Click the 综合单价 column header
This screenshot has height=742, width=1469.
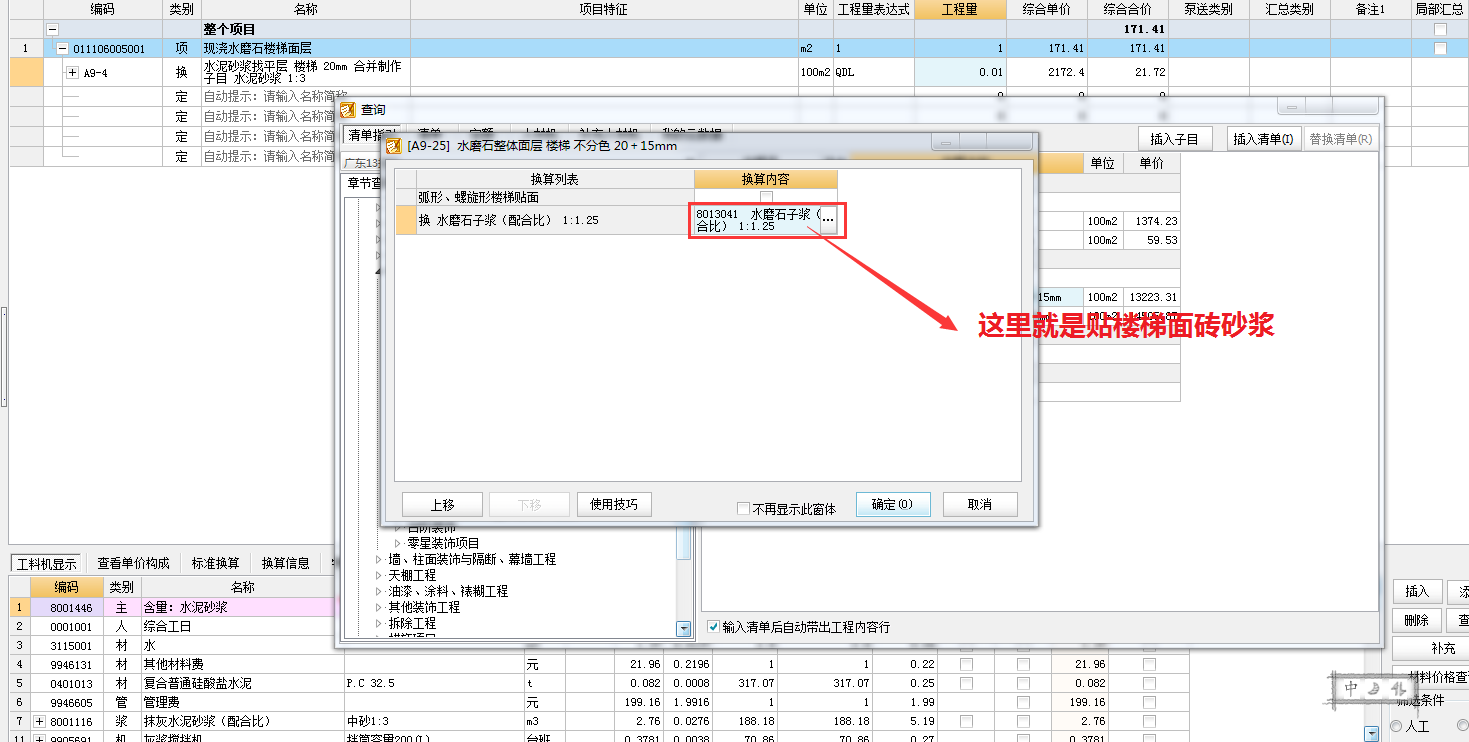(1047, 9)
